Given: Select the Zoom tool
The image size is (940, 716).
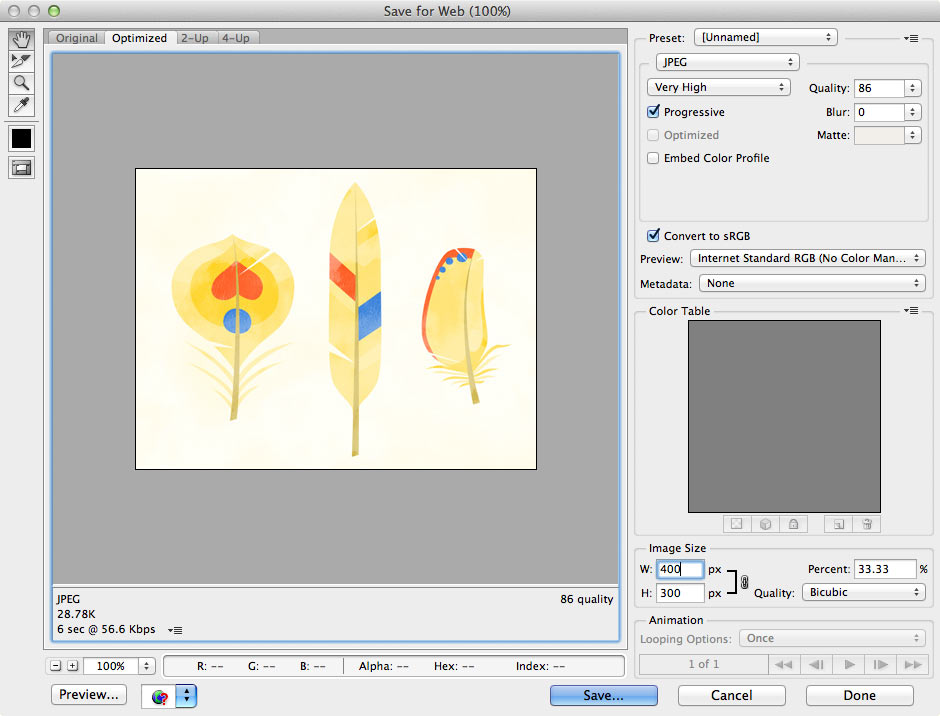Looking at the screenshot, I should (22, 83).
